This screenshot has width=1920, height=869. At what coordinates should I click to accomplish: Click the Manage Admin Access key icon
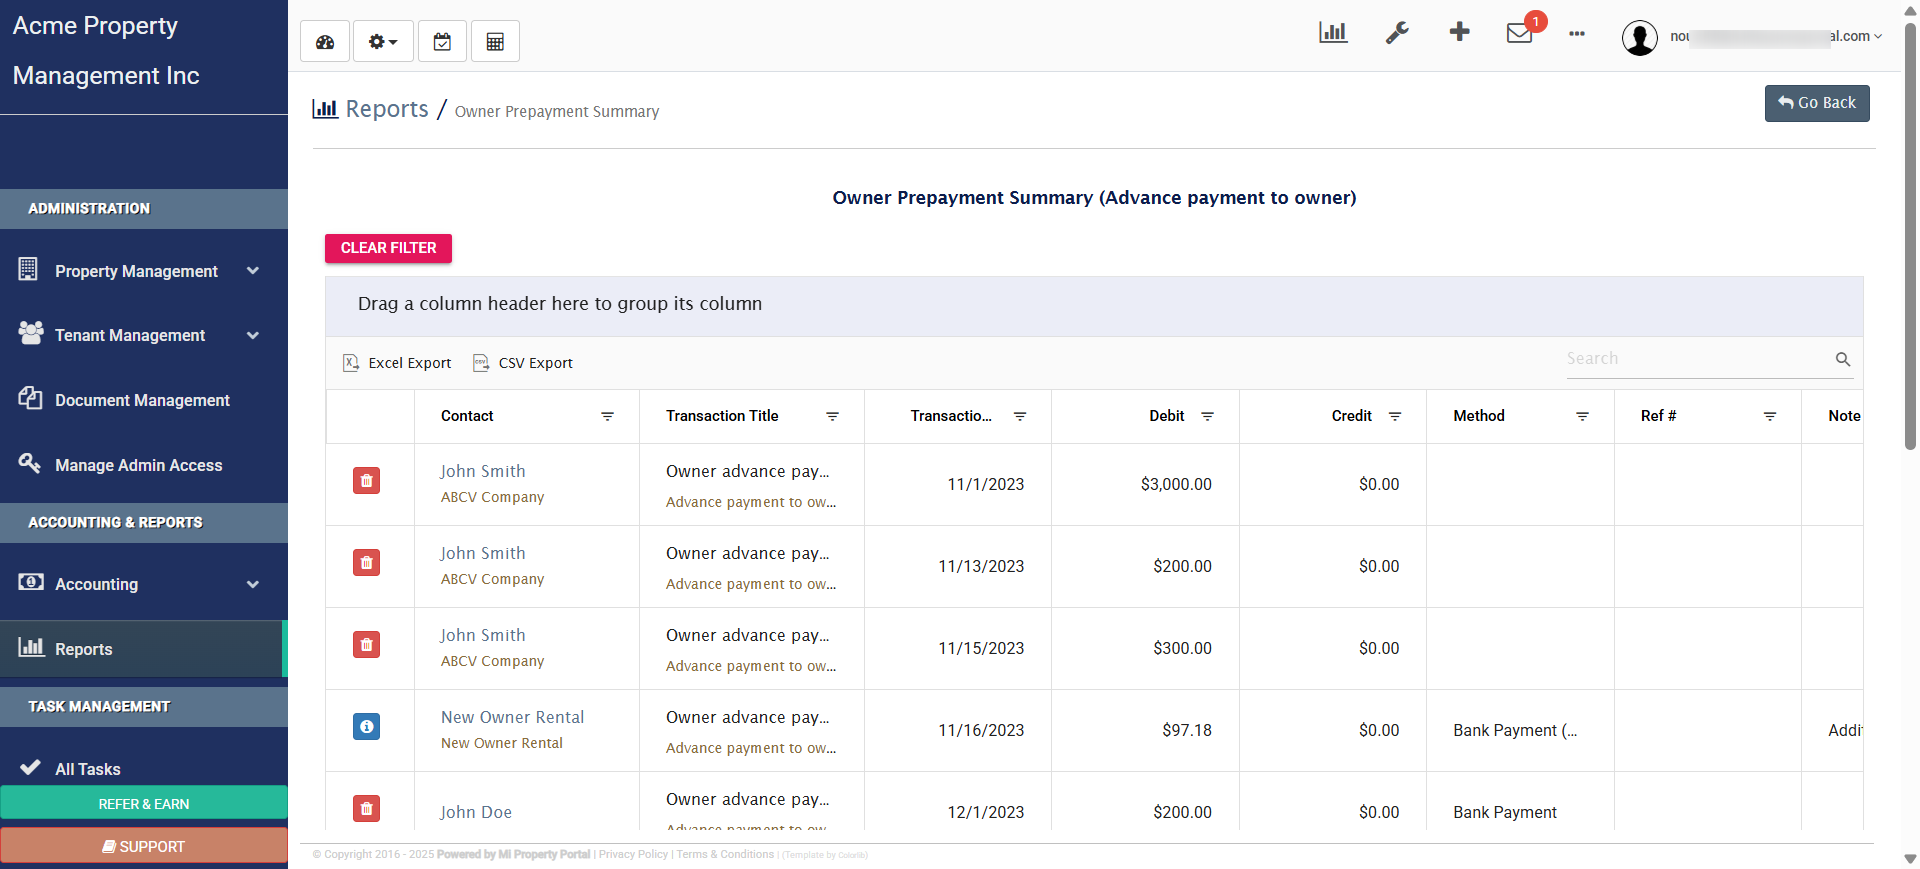[30, 463]
